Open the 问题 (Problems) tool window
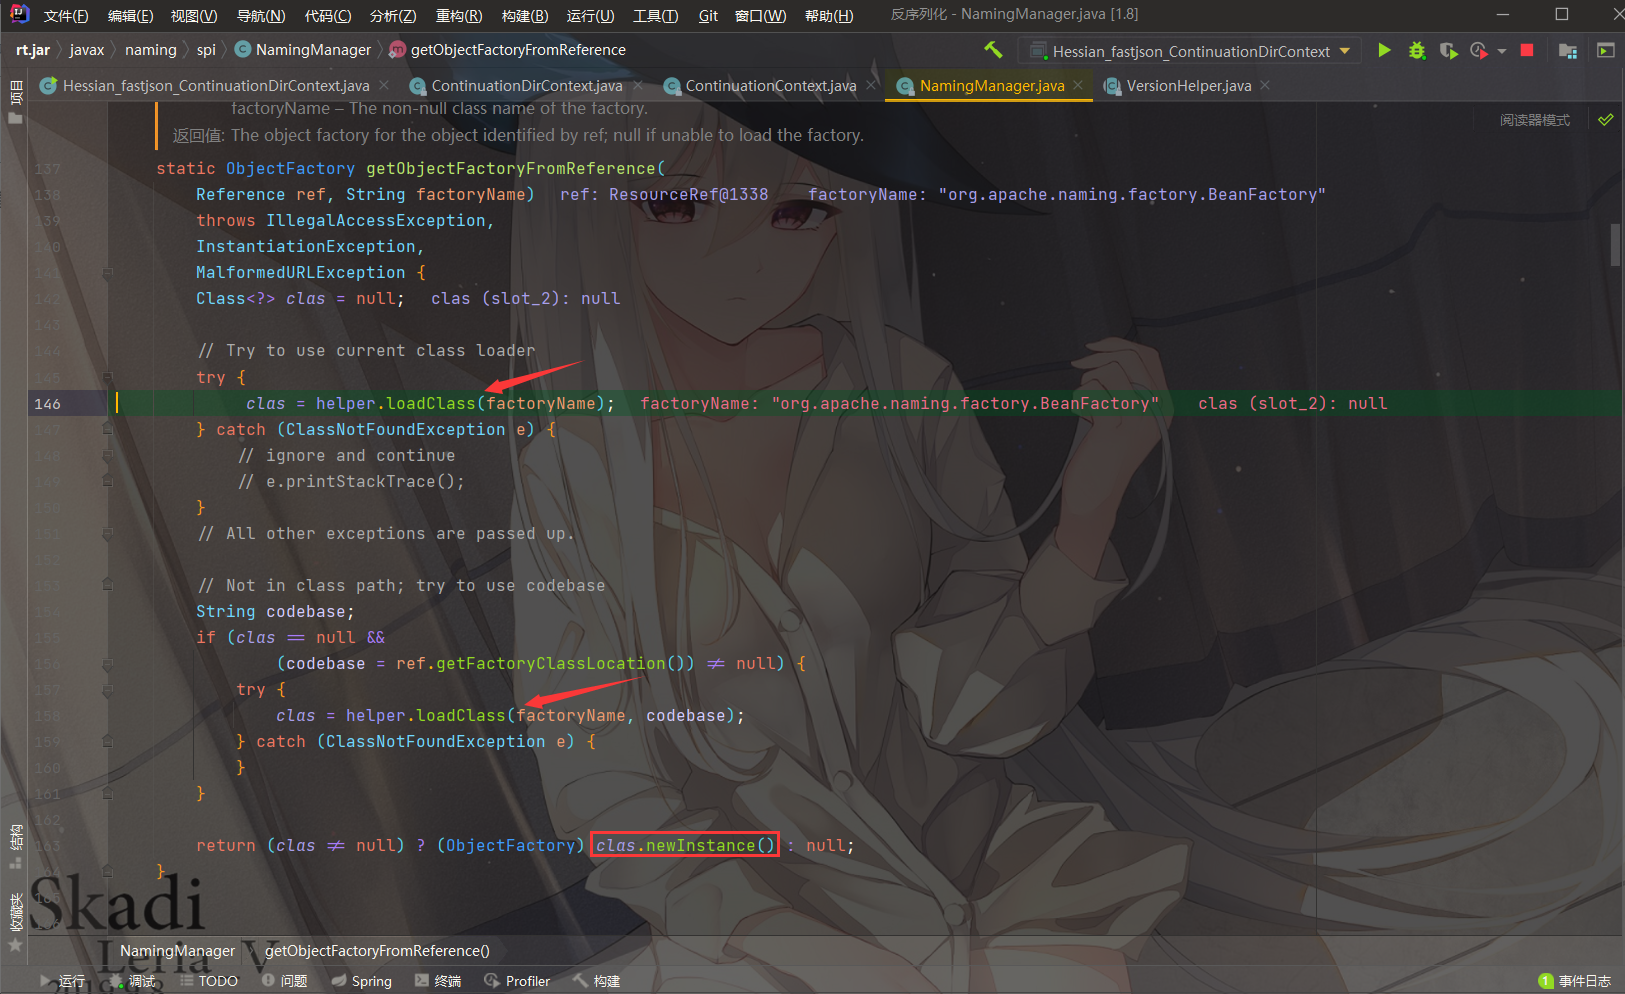Viewport: 1625px width, 994px height. click(285, 981)
